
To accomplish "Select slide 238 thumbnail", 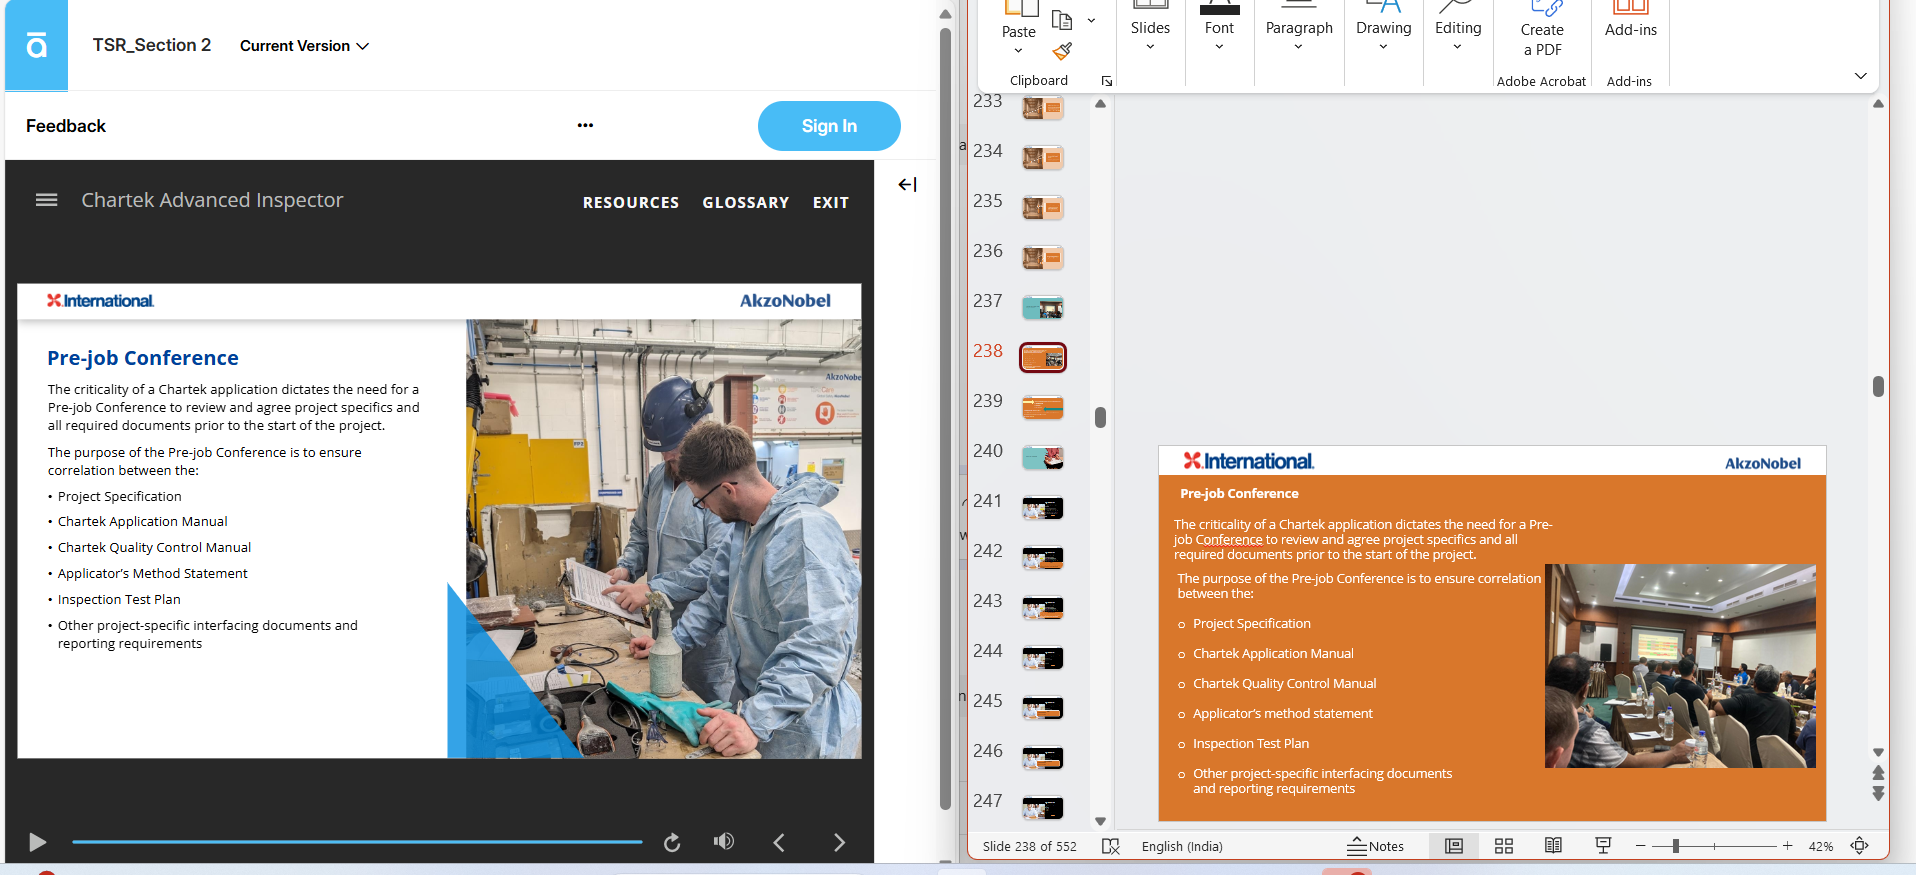I will point(1042,357).
